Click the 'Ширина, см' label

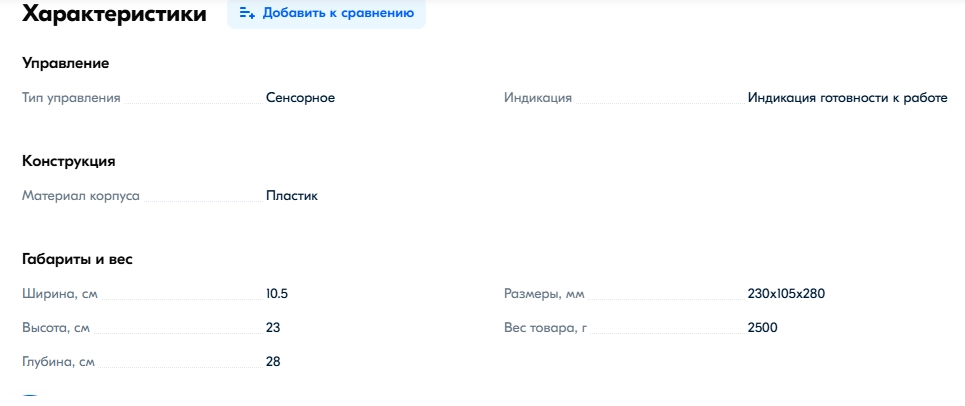click(60, 294)
